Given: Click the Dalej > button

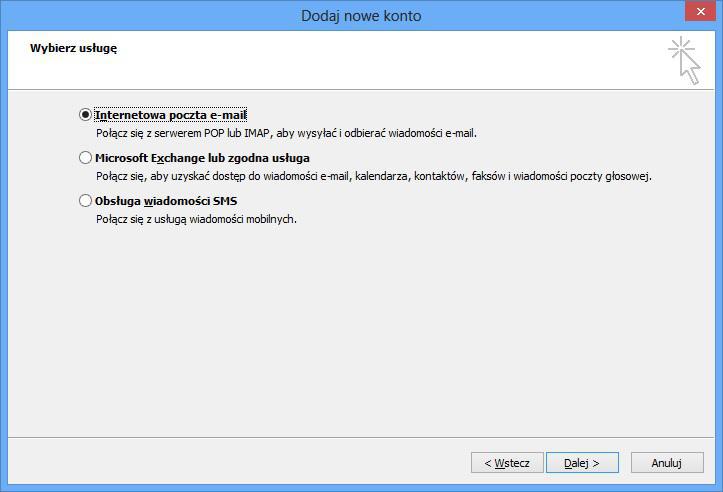Looking at the screenshot, I should point(582,462).
